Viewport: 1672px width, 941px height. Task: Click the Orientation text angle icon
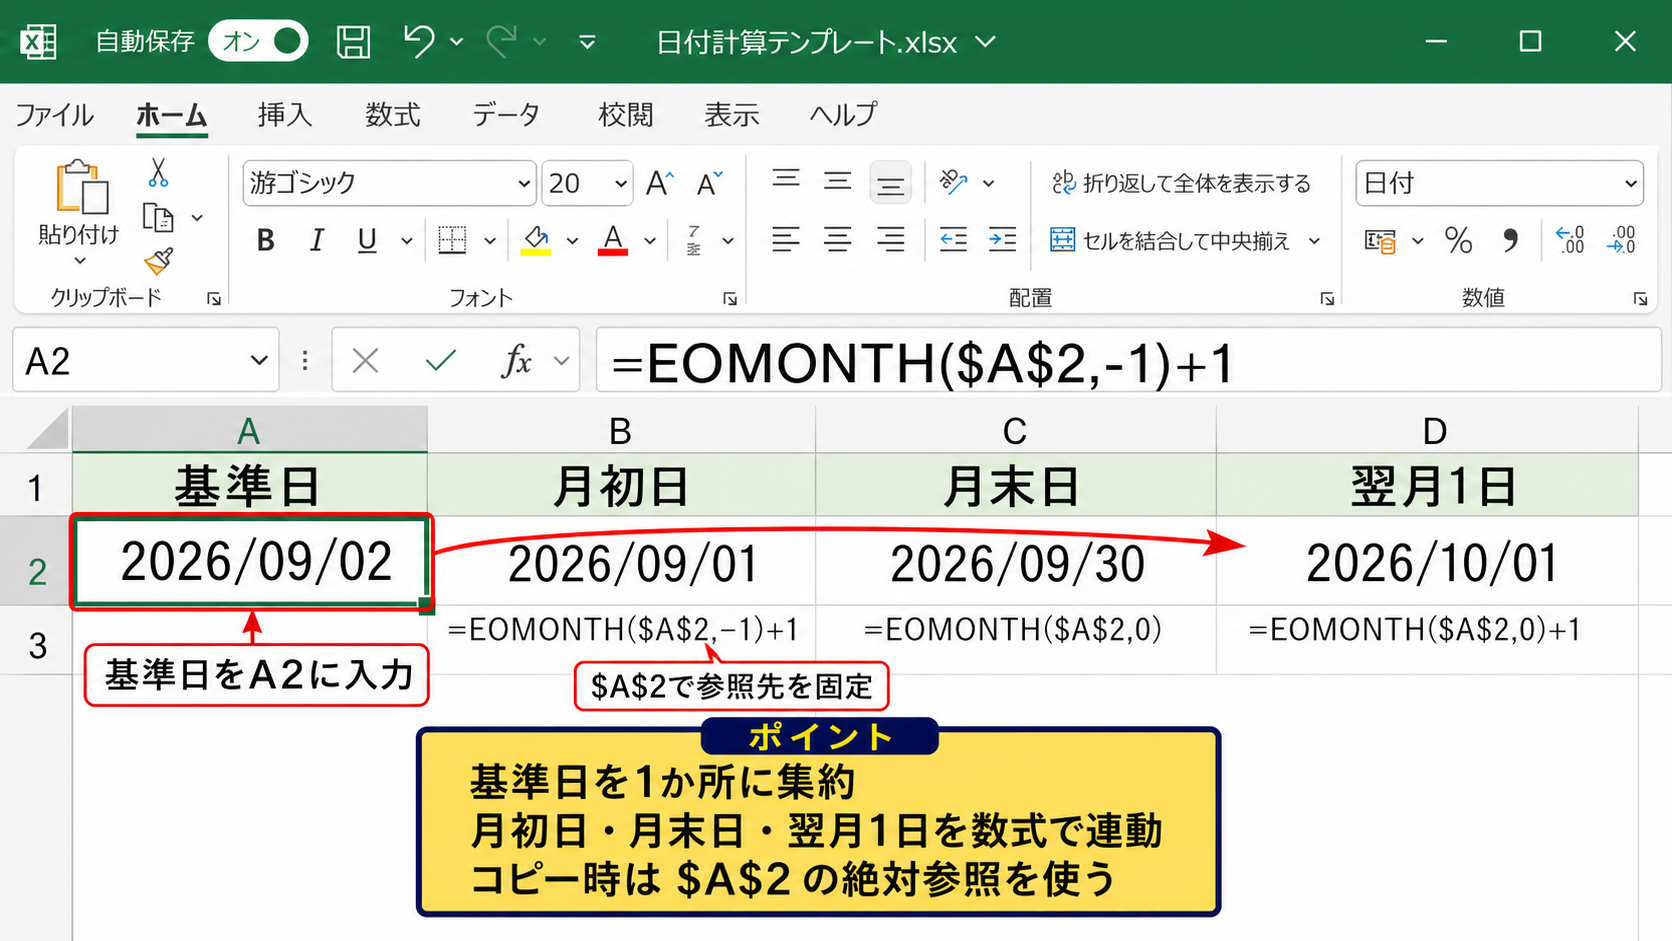pyautogui.click(x=954, y=182)
